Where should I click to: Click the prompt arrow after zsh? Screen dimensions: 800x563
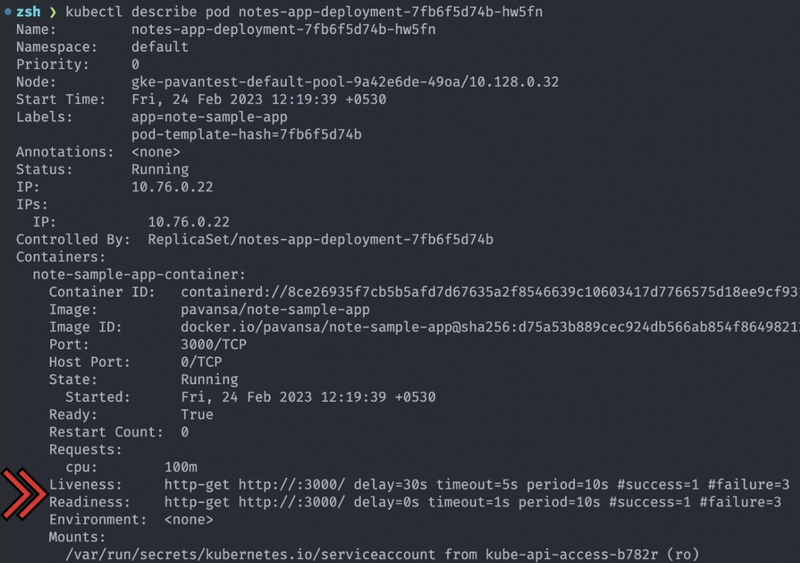[x=54, y=12]
